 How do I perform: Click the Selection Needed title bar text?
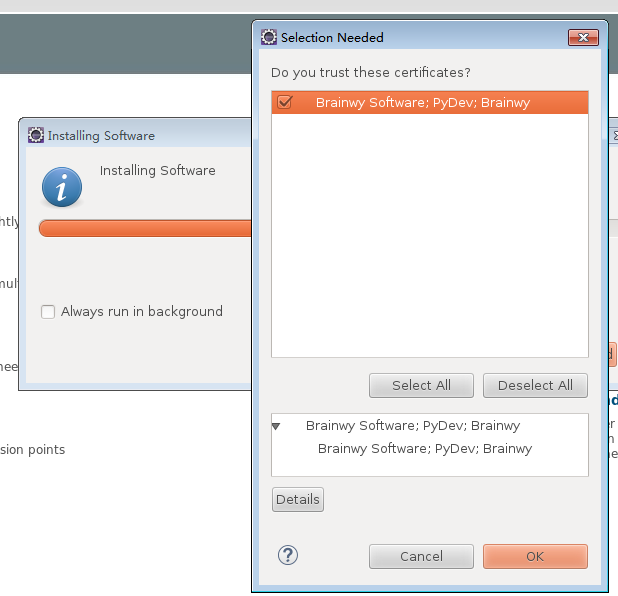[332, 38]
